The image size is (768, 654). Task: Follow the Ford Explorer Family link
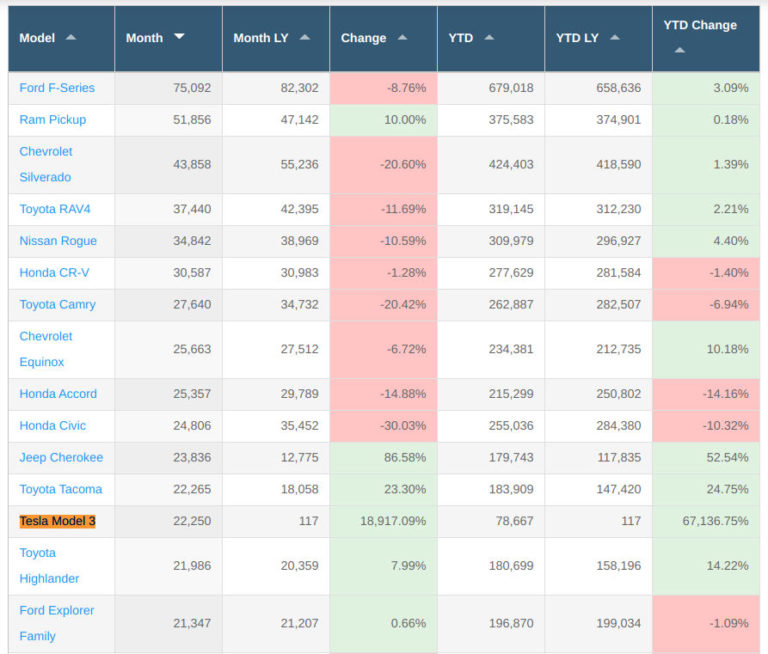(56, 623)
